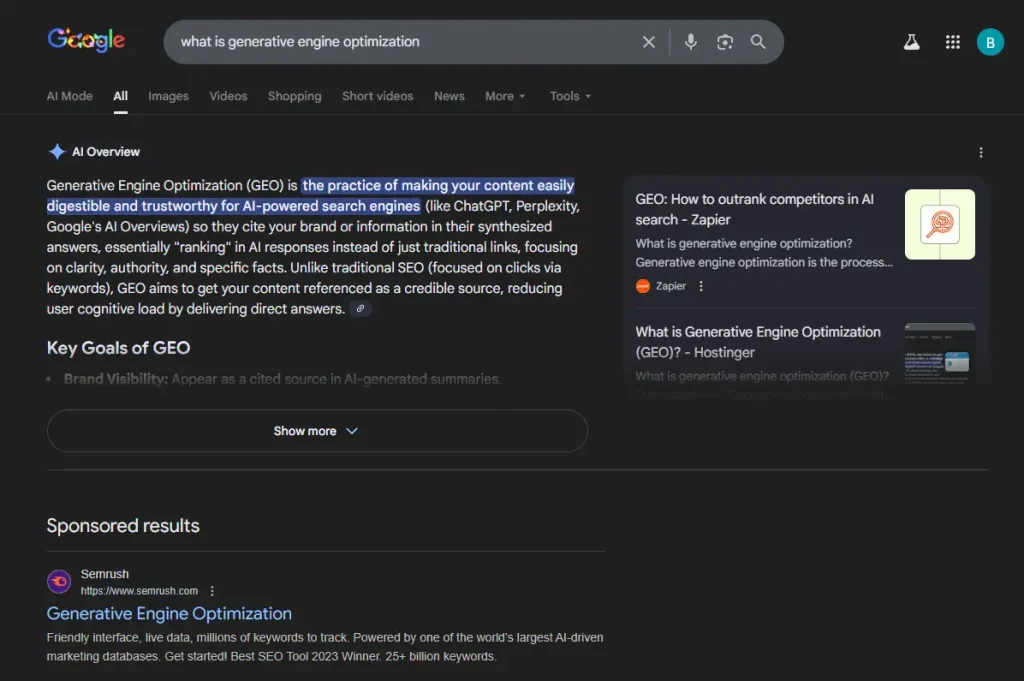1024x681 pixels.
Task: Switch to AI Mode
Action: [x=69, y=96]
